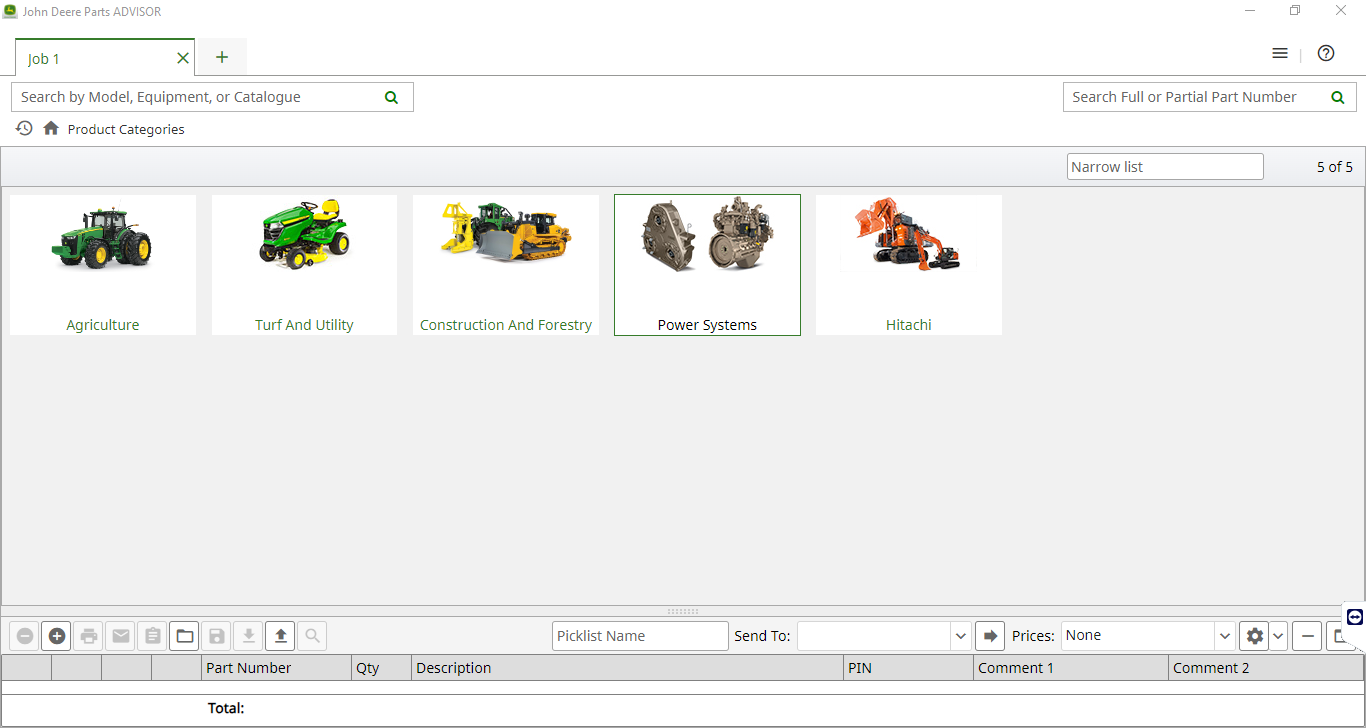Click Product Categories breadcrumb
The image size is (1366, 728).
(x=126, y=129)
